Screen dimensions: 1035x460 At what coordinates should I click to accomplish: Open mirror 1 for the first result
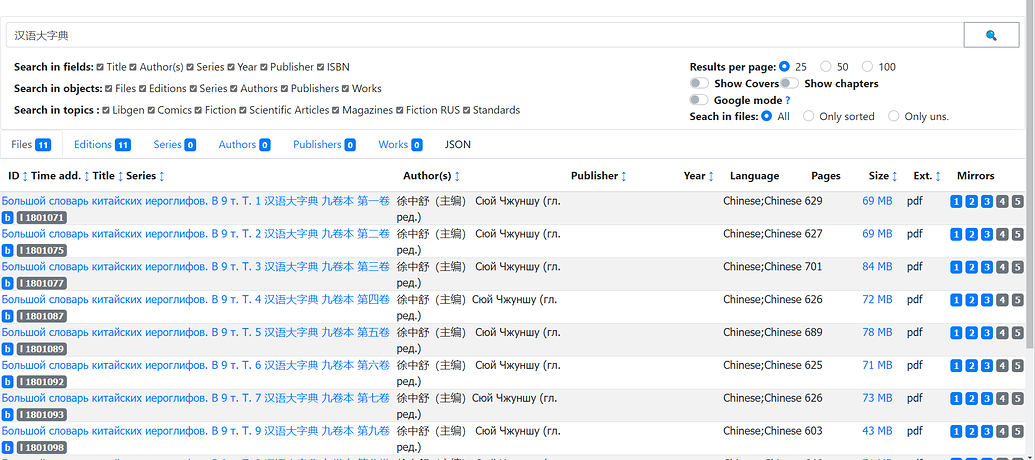click(x=956, y=202)
